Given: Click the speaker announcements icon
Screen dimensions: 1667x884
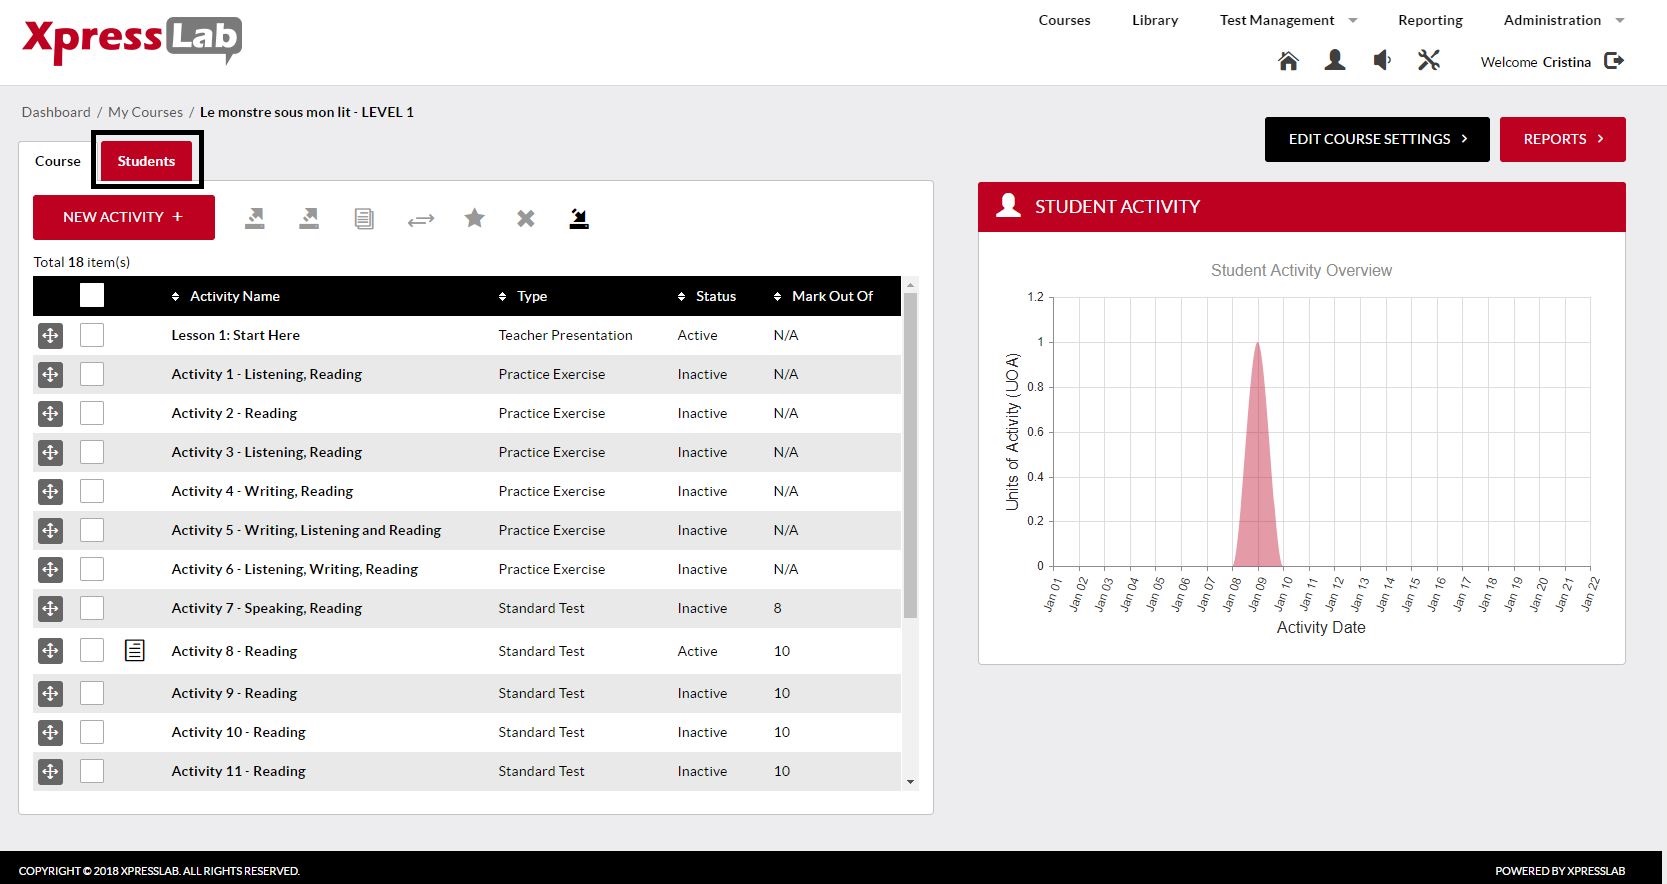Looking at the screenshot, I should tap(1382, 61).
